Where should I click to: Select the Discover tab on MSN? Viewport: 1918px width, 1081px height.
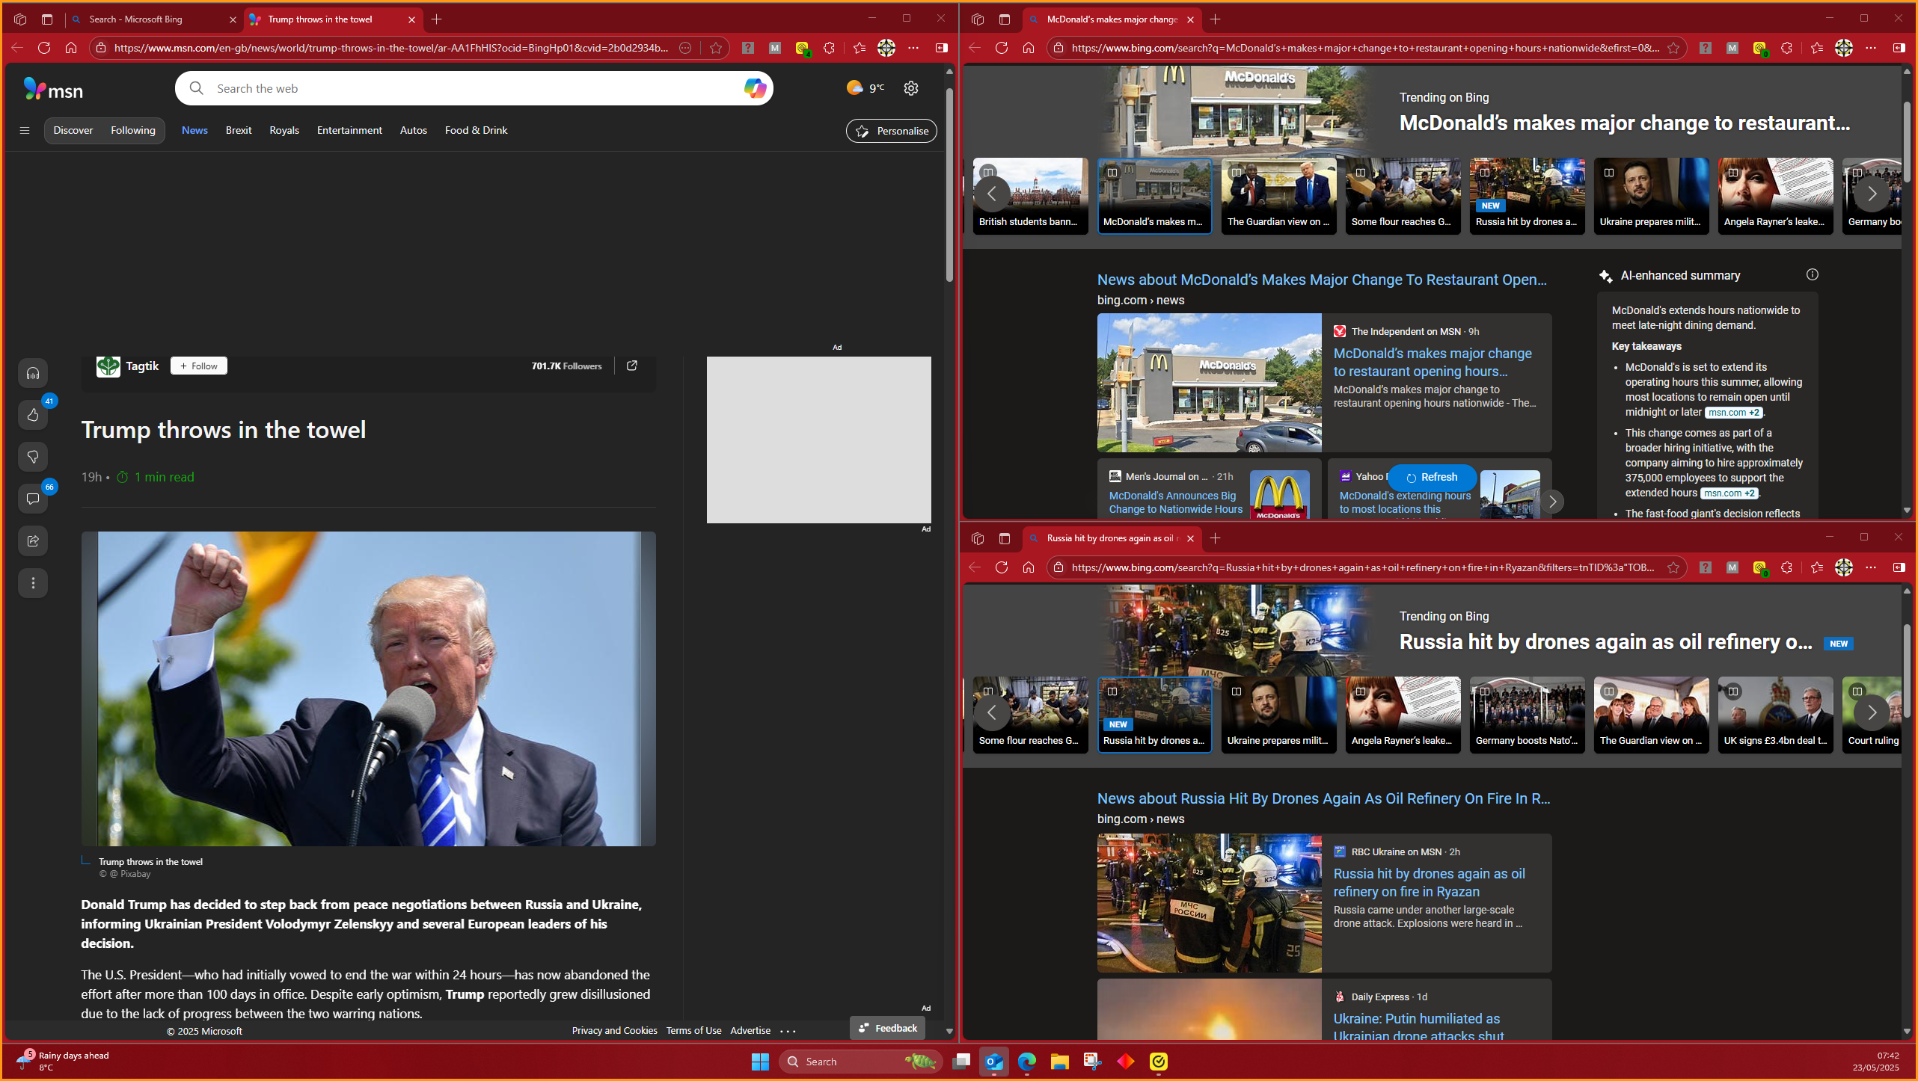click(73, 130)
